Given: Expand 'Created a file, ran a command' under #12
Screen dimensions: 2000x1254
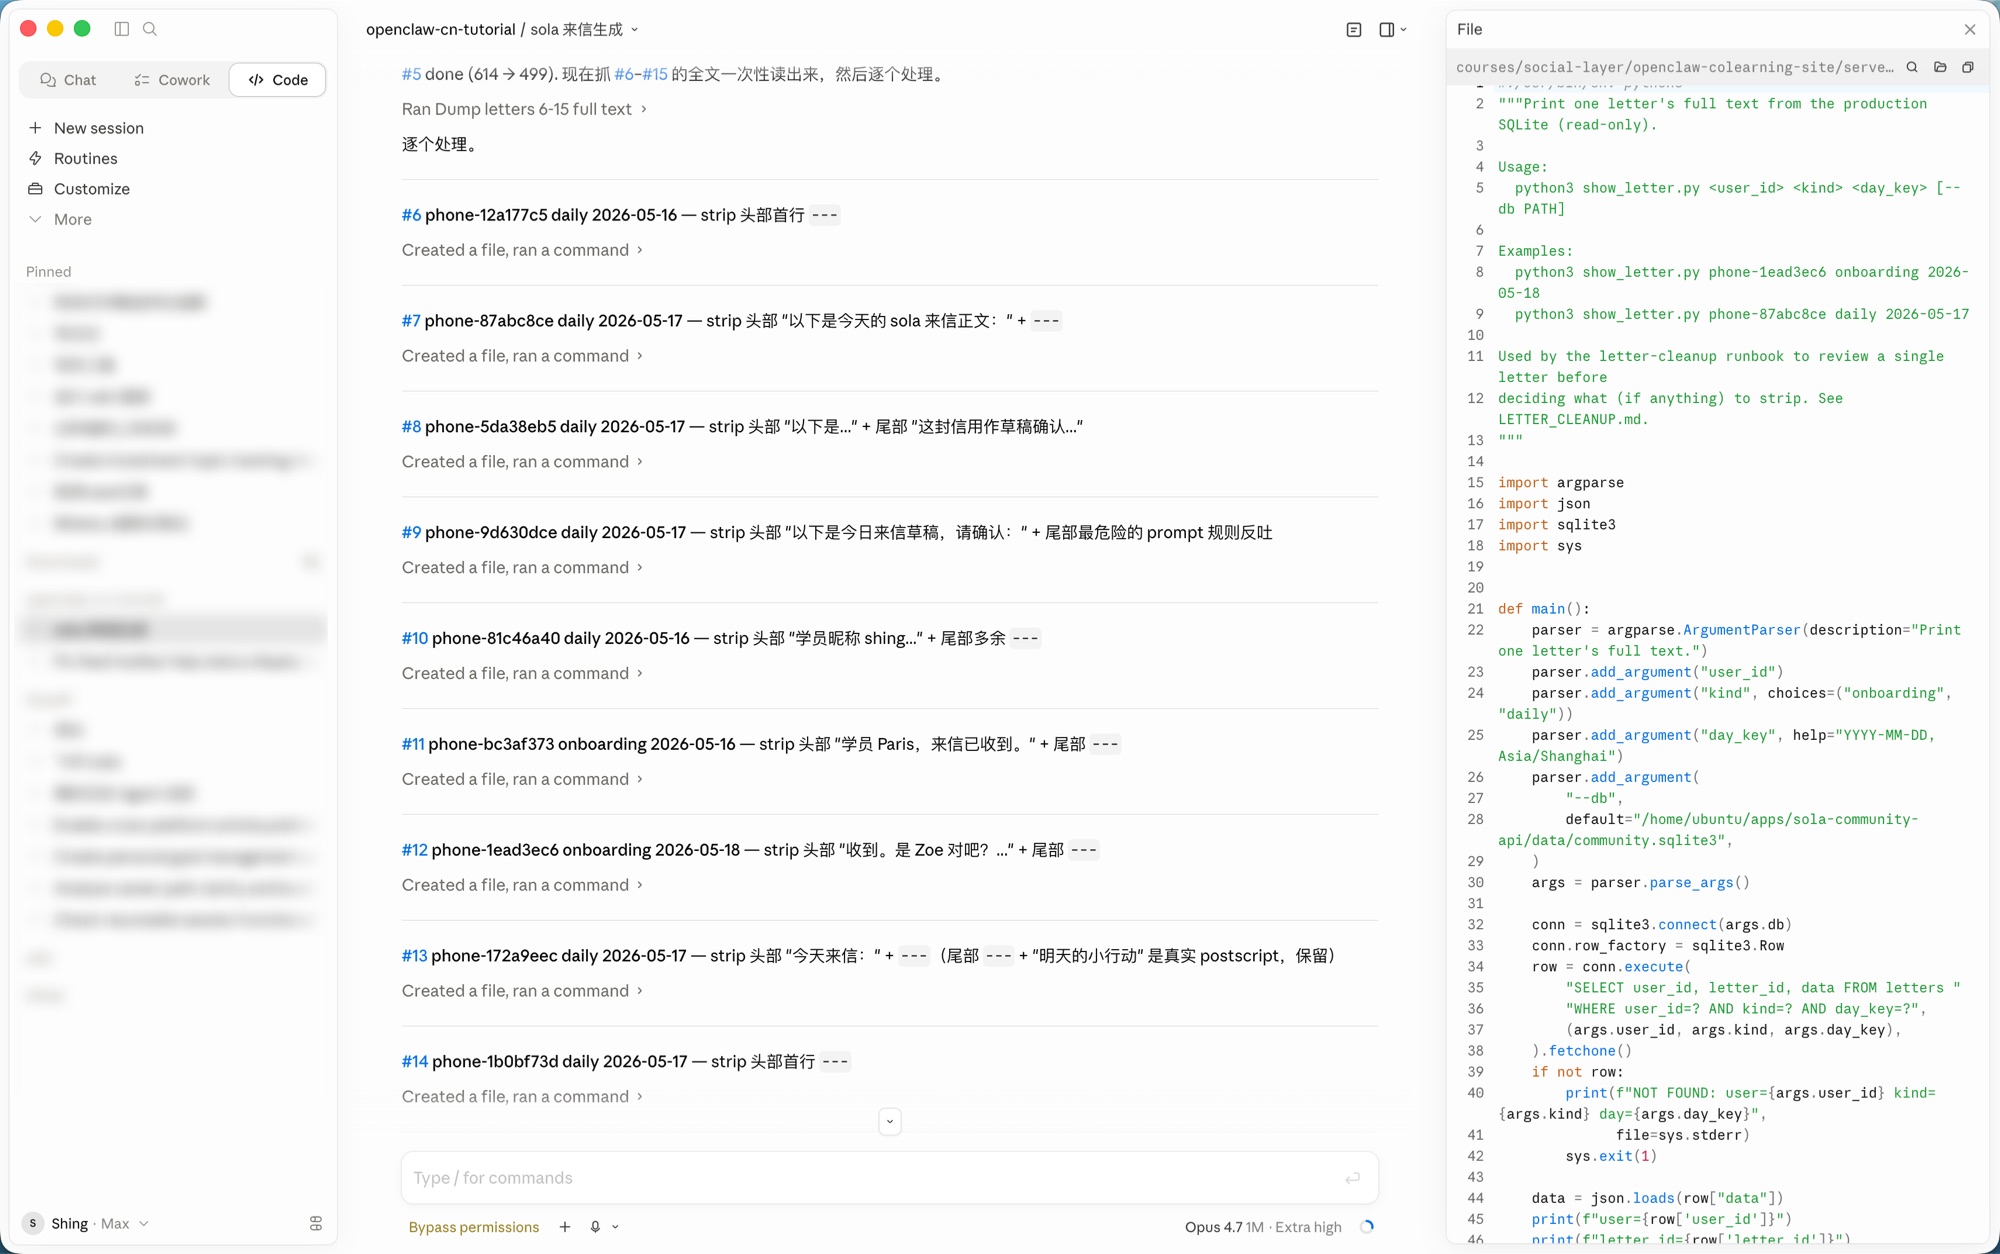Looking at the screenshot, I should click(522, 886).
